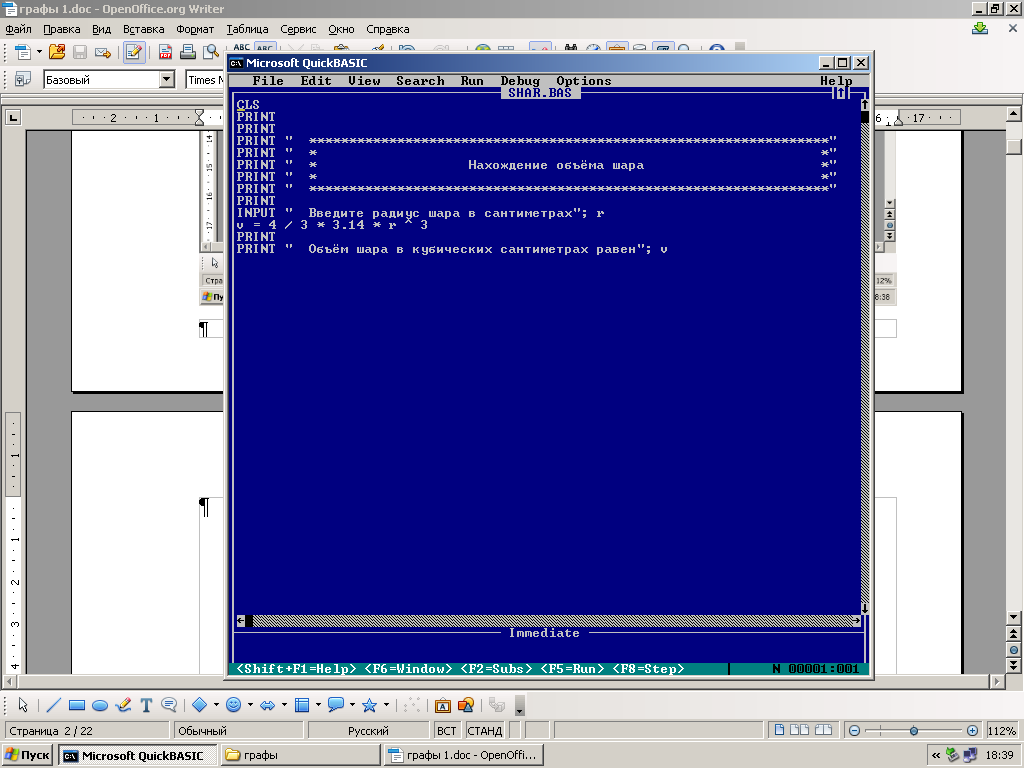This screenshot has height=768, width=1024.
Task: Open View menu in QuickBASIC
Action: pos(364,81)
